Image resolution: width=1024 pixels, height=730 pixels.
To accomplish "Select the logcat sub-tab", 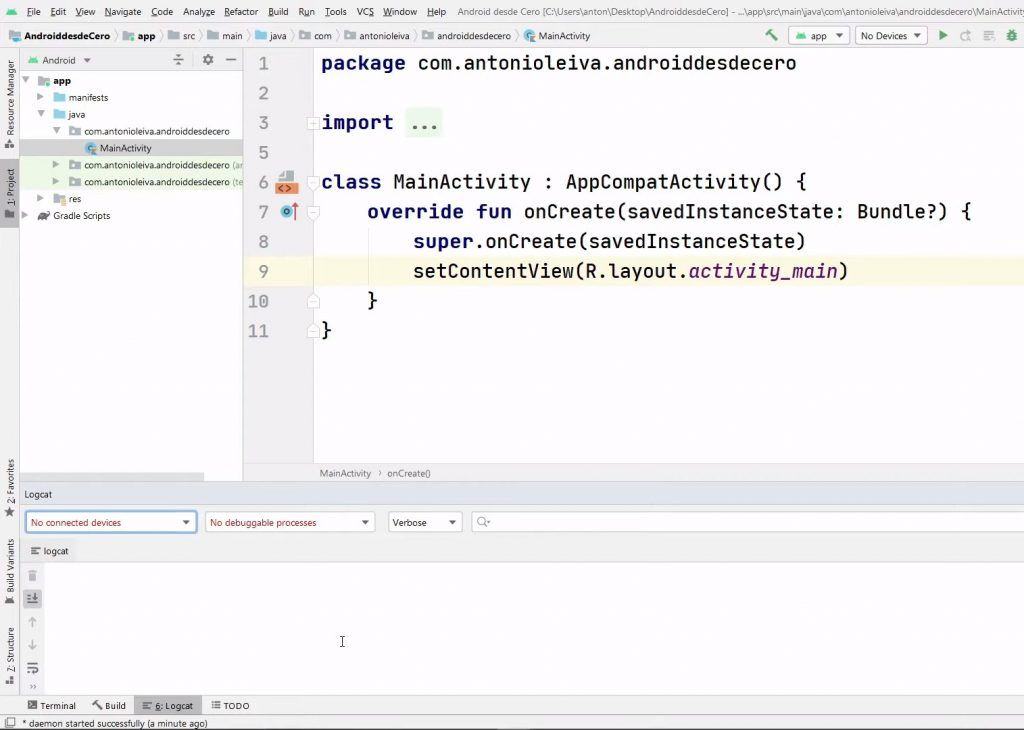I will pyautogui.click(x=50, y=551).
